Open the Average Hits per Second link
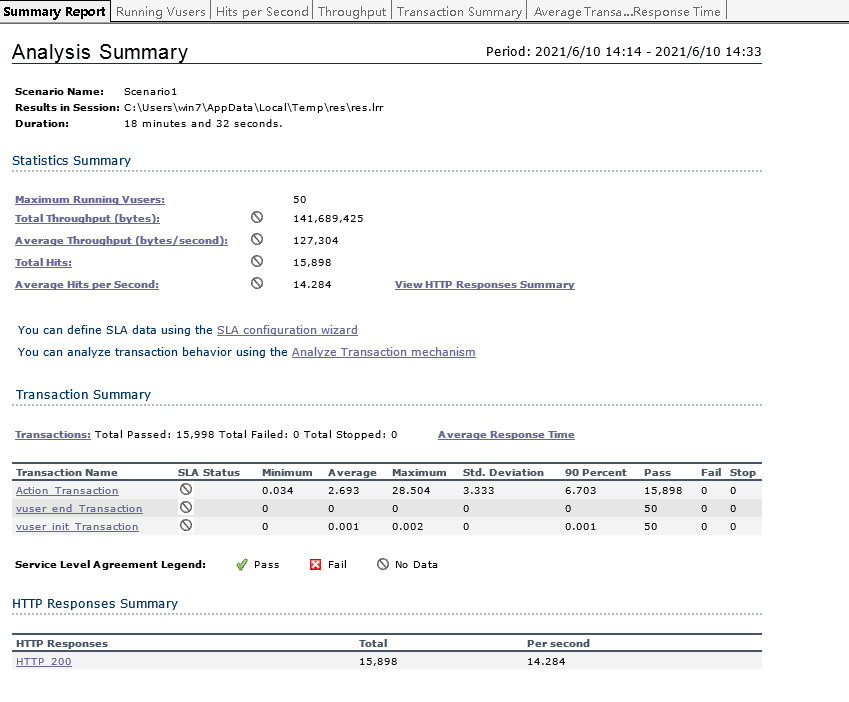The width and height of the screenshot is (849, 702). pos(87,284)
